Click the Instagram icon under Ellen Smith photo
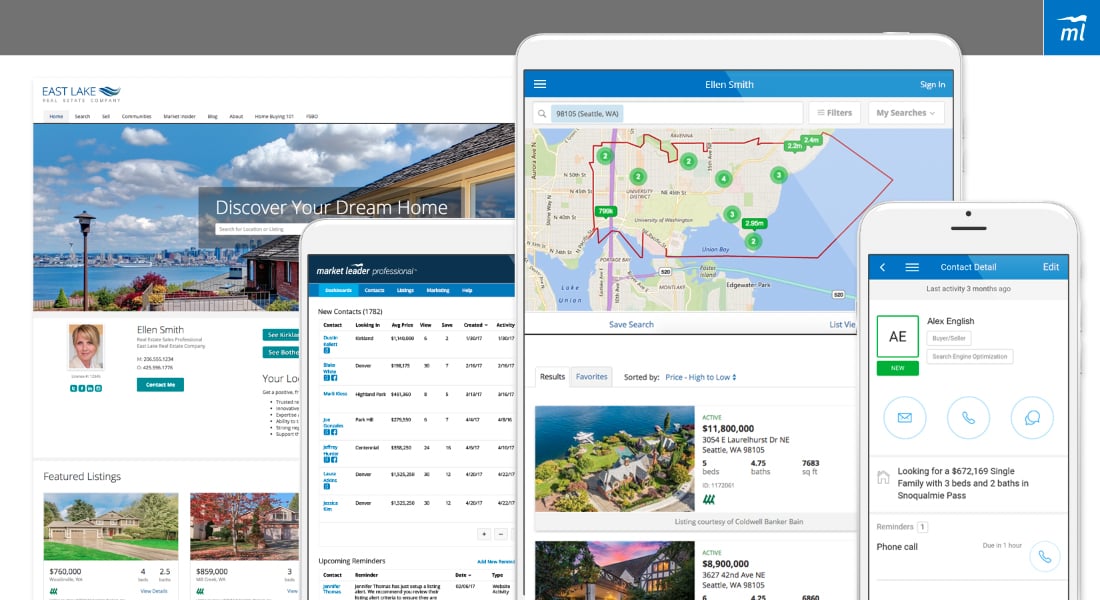This screenshot has height=600, width=1100. tap(98, 388)
